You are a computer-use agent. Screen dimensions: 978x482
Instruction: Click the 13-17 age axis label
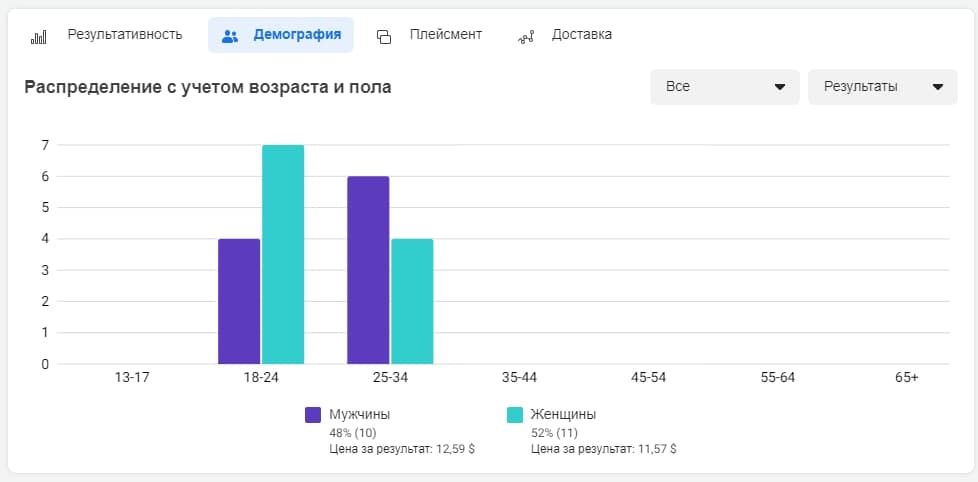point(132,378)
